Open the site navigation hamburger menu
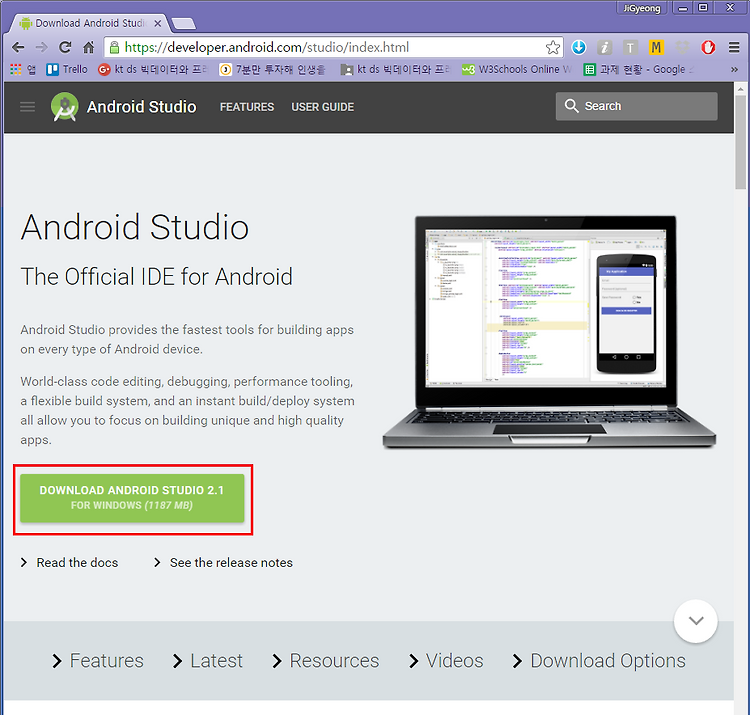Screen dimensions: 750x715 (27, 107)
